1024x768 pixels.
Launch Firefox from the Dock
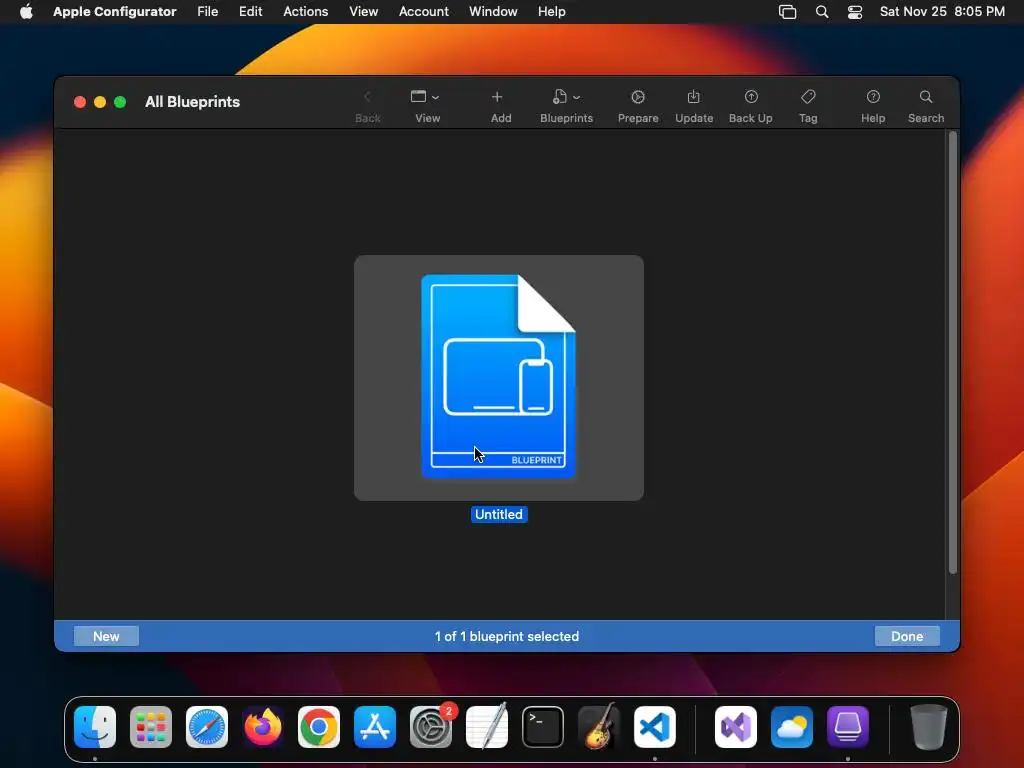click(263, 726)
